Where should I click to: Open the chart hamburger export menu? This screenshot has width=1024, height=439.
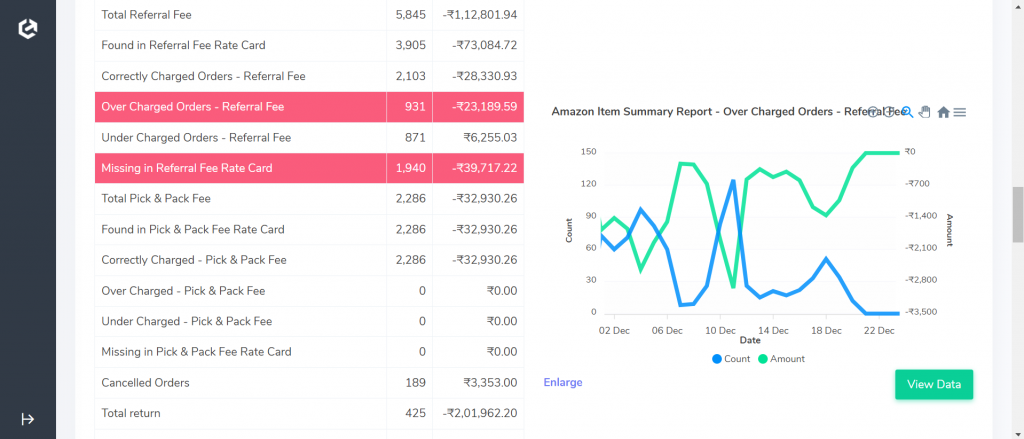959,112
